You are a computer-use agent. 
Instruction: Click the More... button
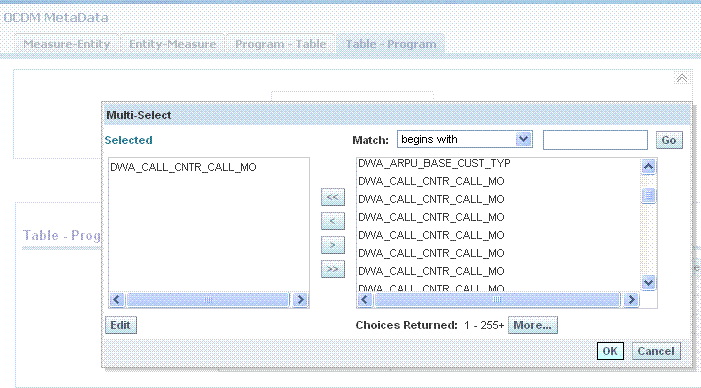click(532, 325)
